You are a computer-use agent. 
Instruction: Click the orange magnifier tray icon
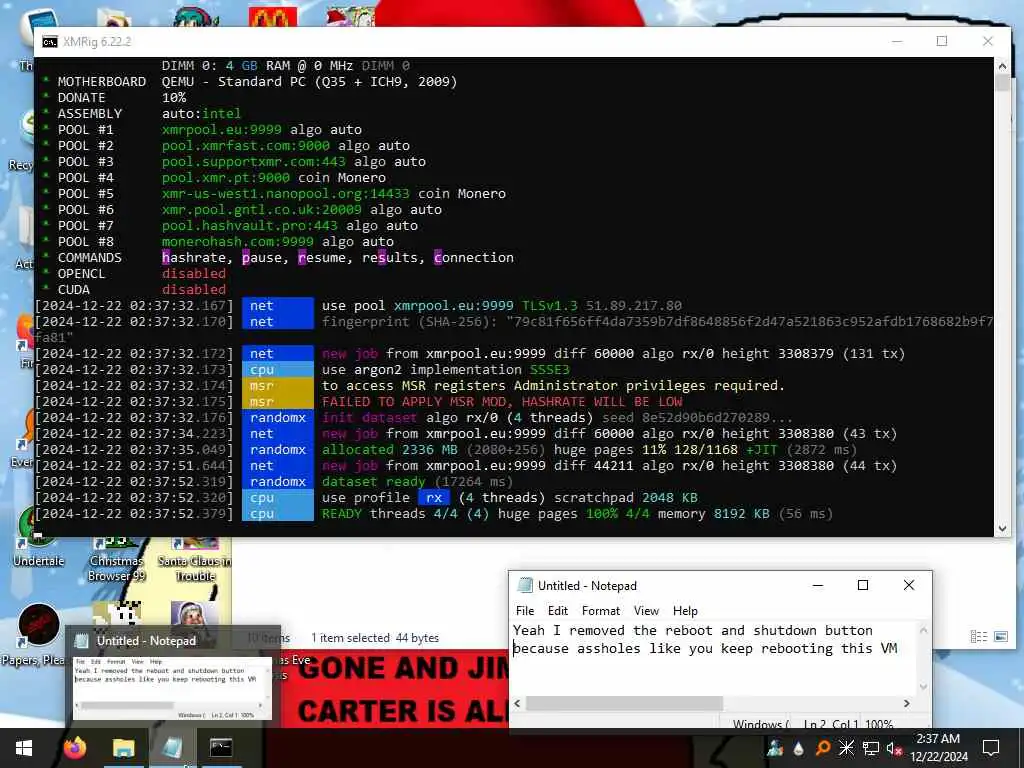coord(823,748)
